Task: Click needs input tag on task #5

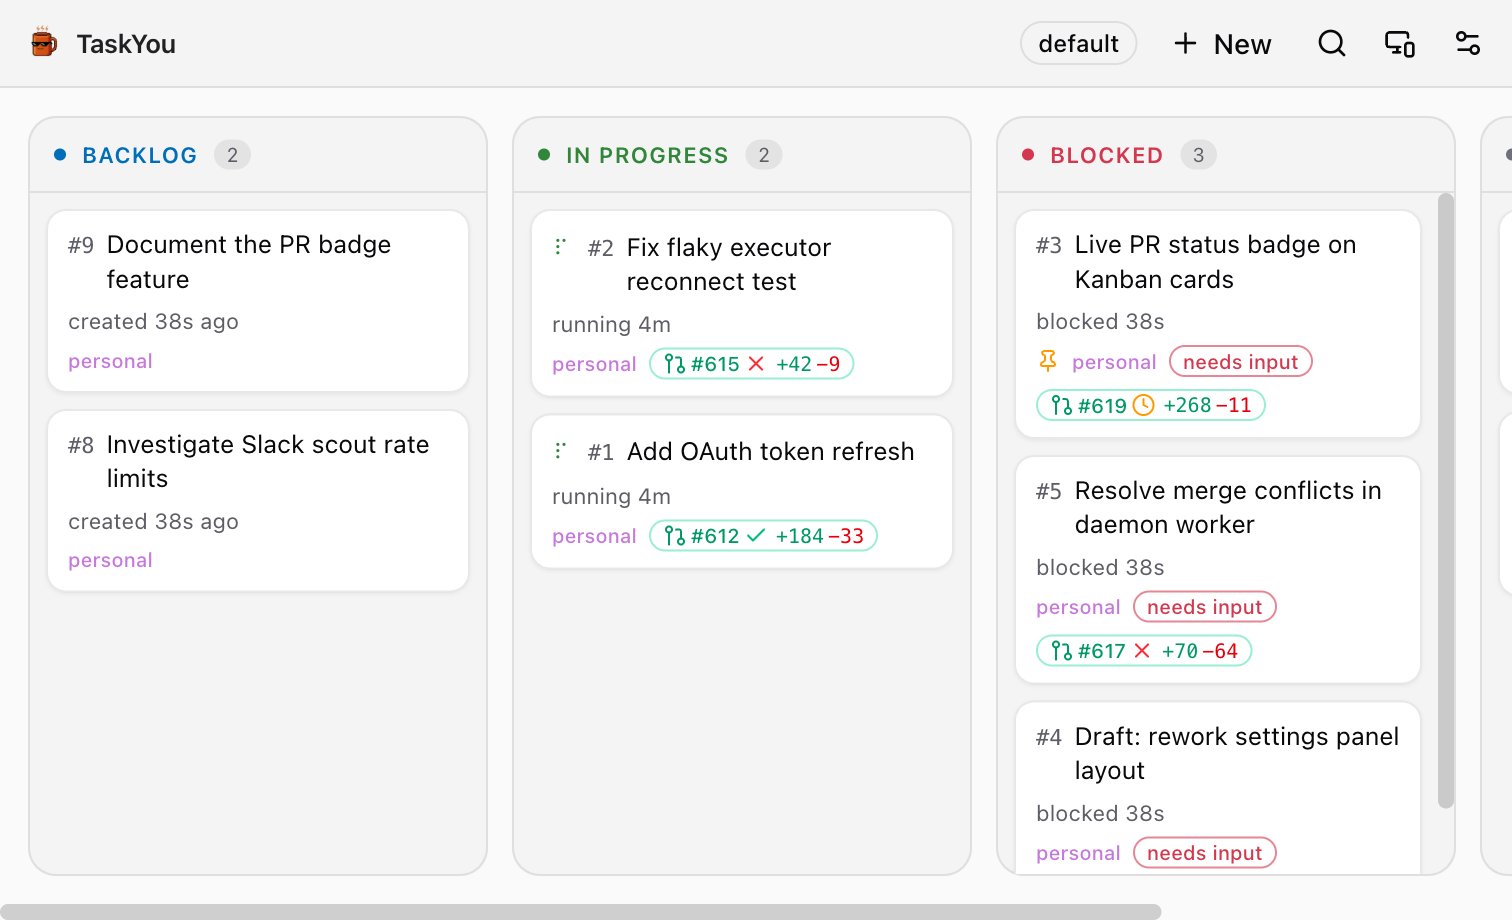Action: coord(1205,607)
